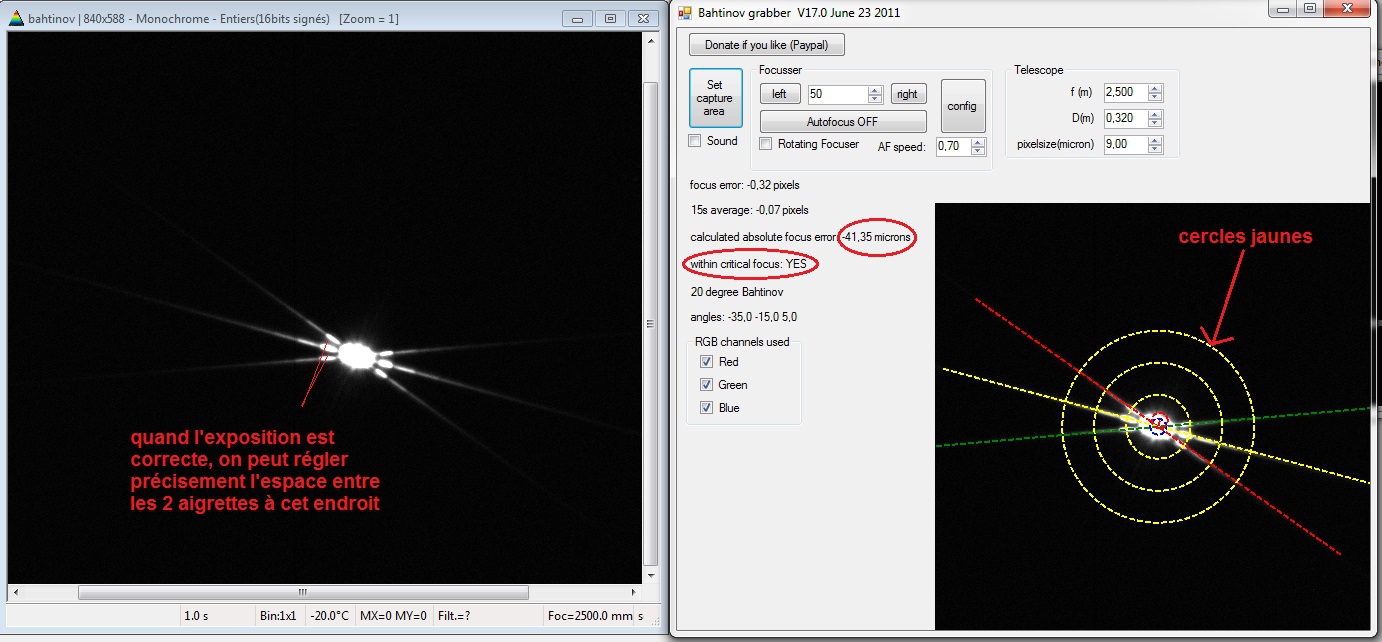1382x642 pixels.
Task: Click the within critical focus: YES text
Action: click(749, 264)
